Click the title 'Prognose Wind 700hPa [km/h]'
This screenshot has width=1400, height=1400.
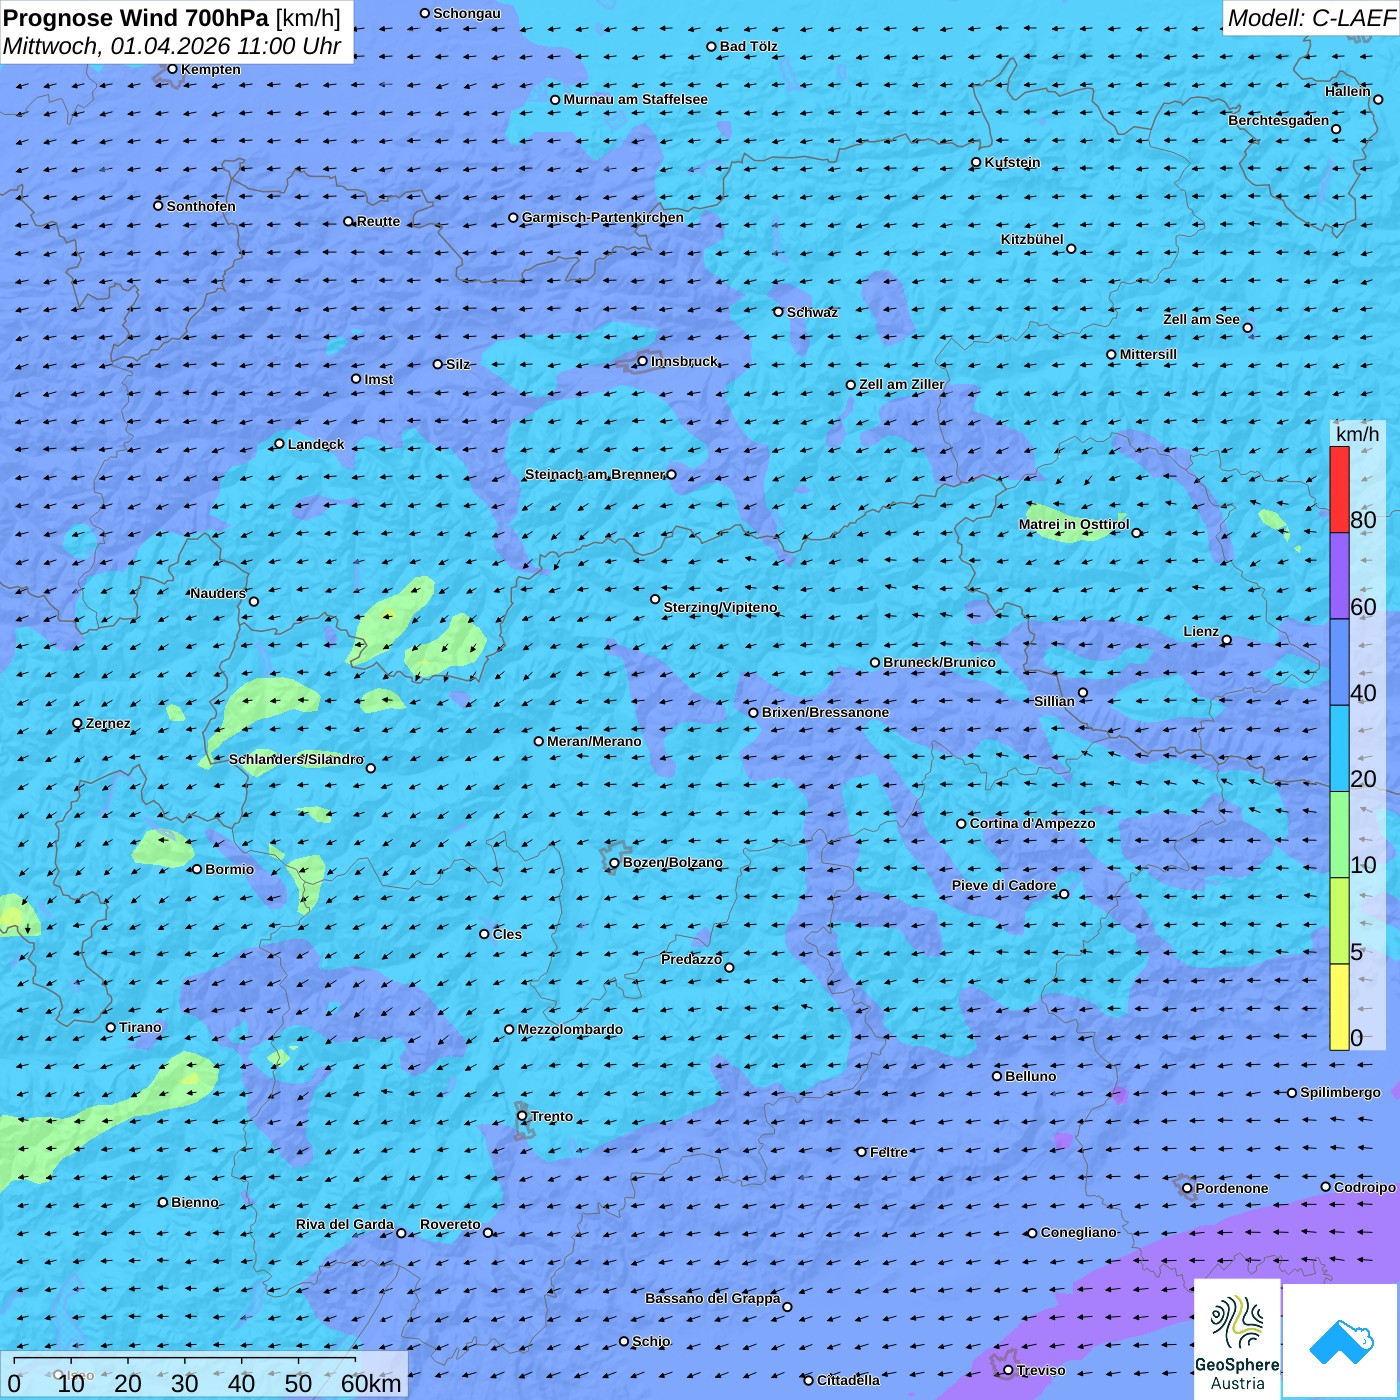[x=172, y=18]
